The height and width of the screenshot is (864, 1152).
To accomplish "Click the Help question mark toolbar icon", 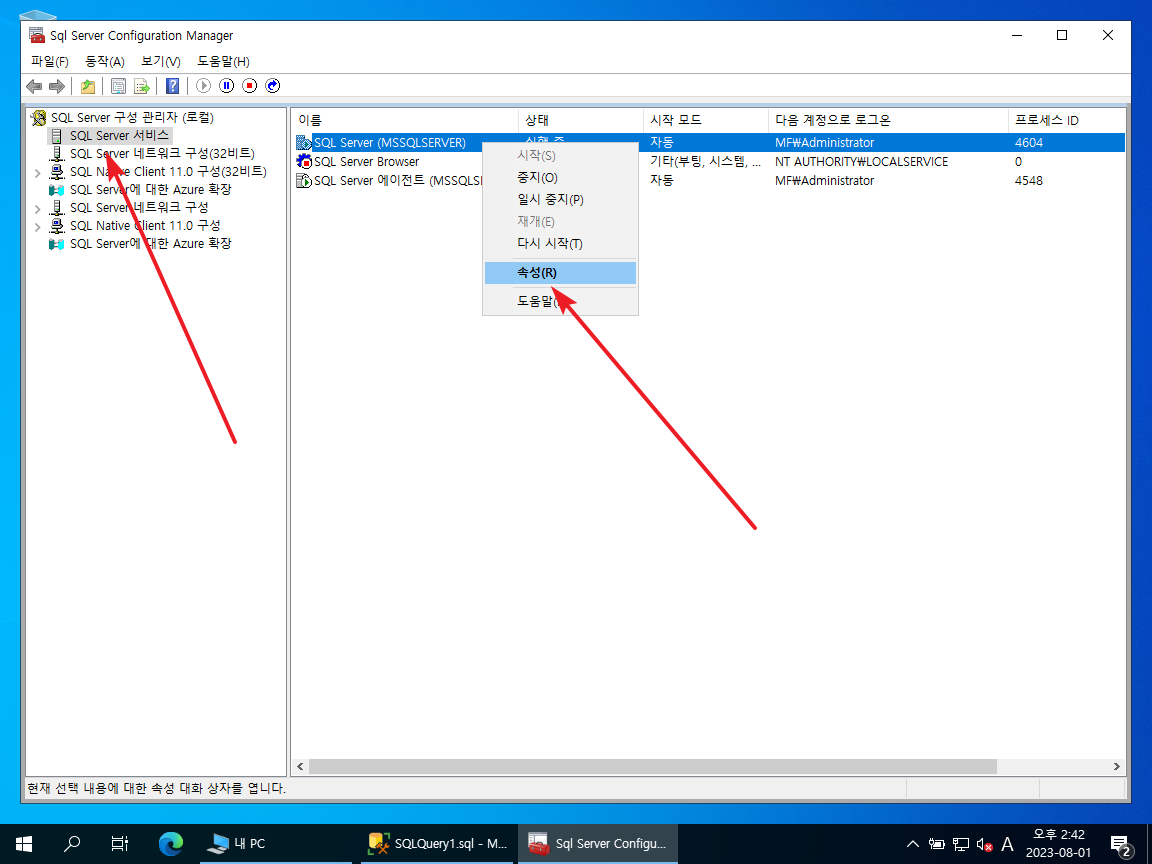I will 173,86.
